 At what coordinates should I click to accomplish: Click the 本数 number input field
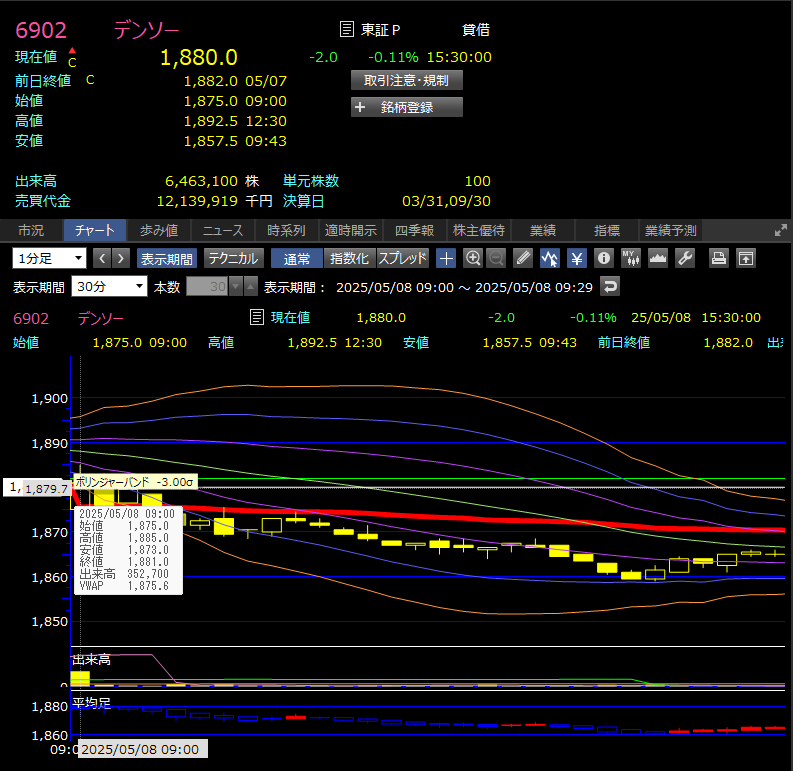[207, 287]
